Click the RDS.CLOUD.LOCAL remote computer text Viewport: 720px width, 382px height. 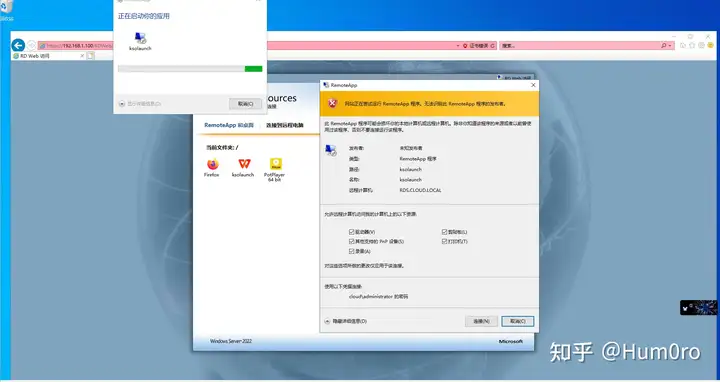pyautogui.click(x=420, y=190)
